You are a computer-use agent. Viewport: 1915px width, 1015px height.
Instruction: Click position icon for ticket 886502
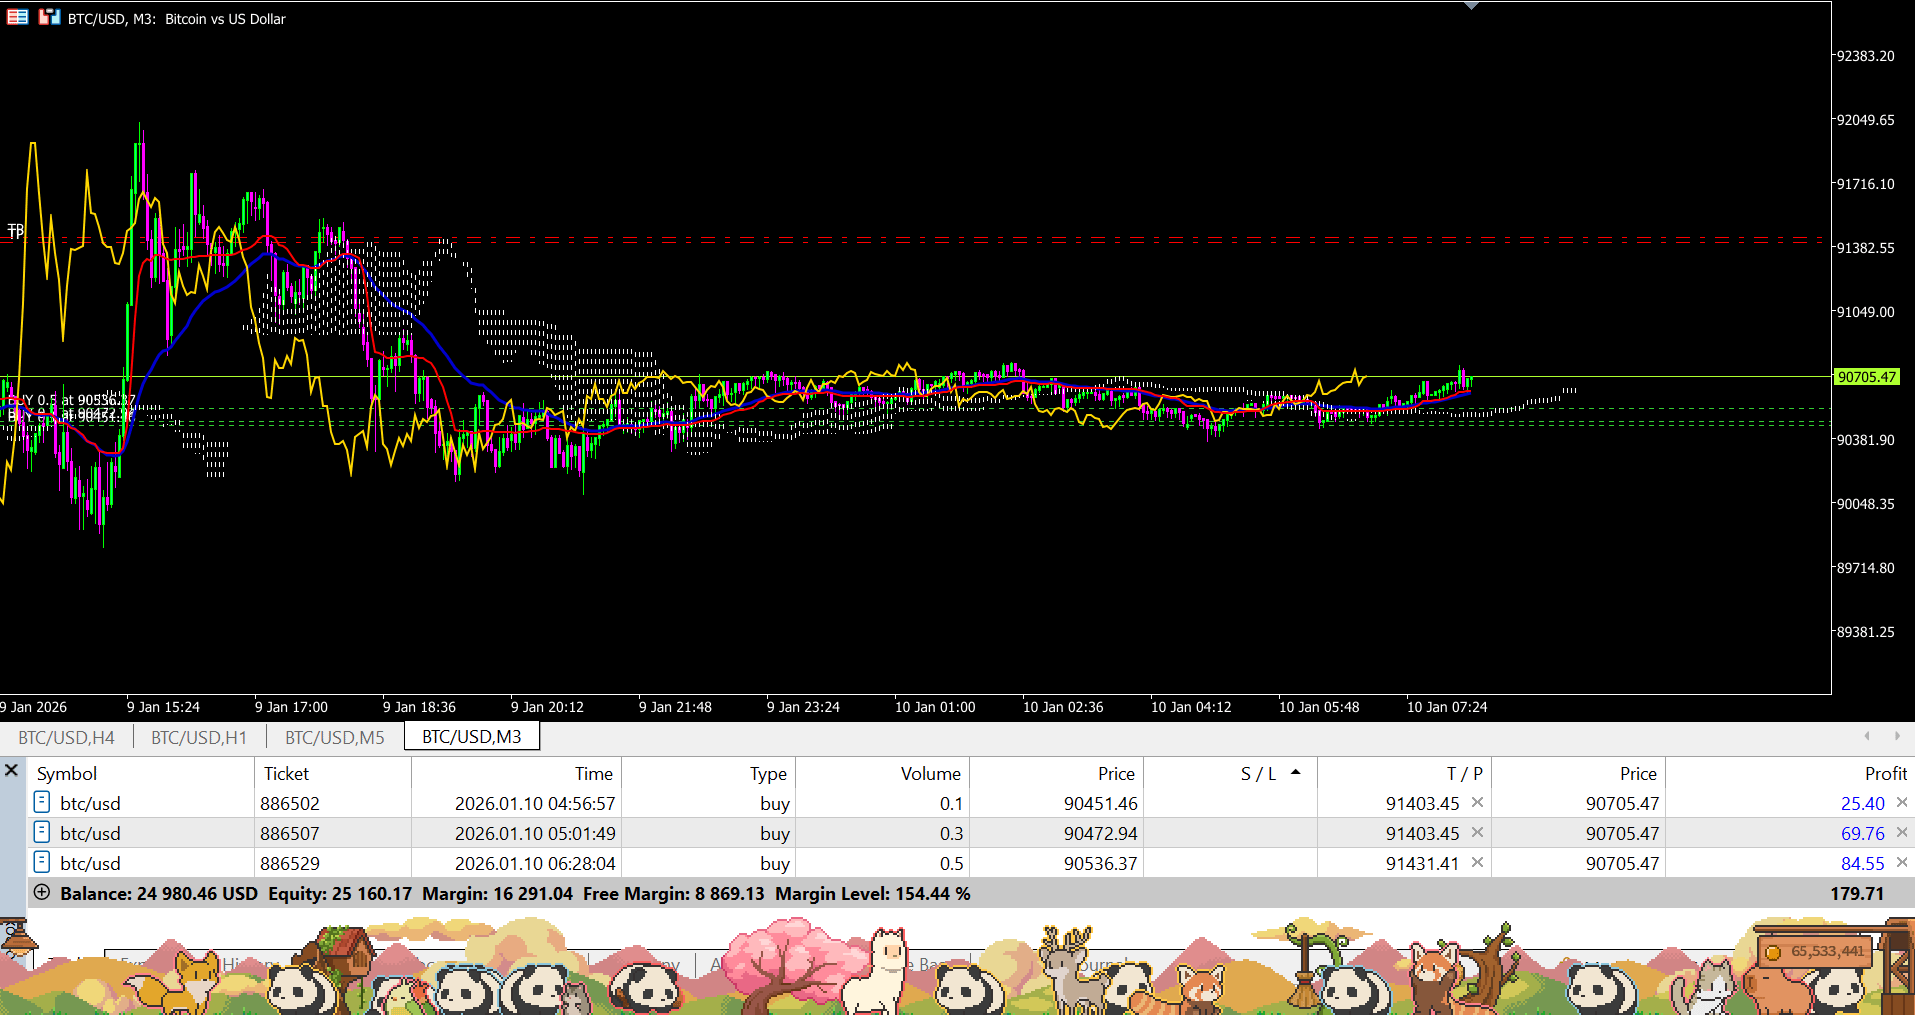click(x=42, y=802)
